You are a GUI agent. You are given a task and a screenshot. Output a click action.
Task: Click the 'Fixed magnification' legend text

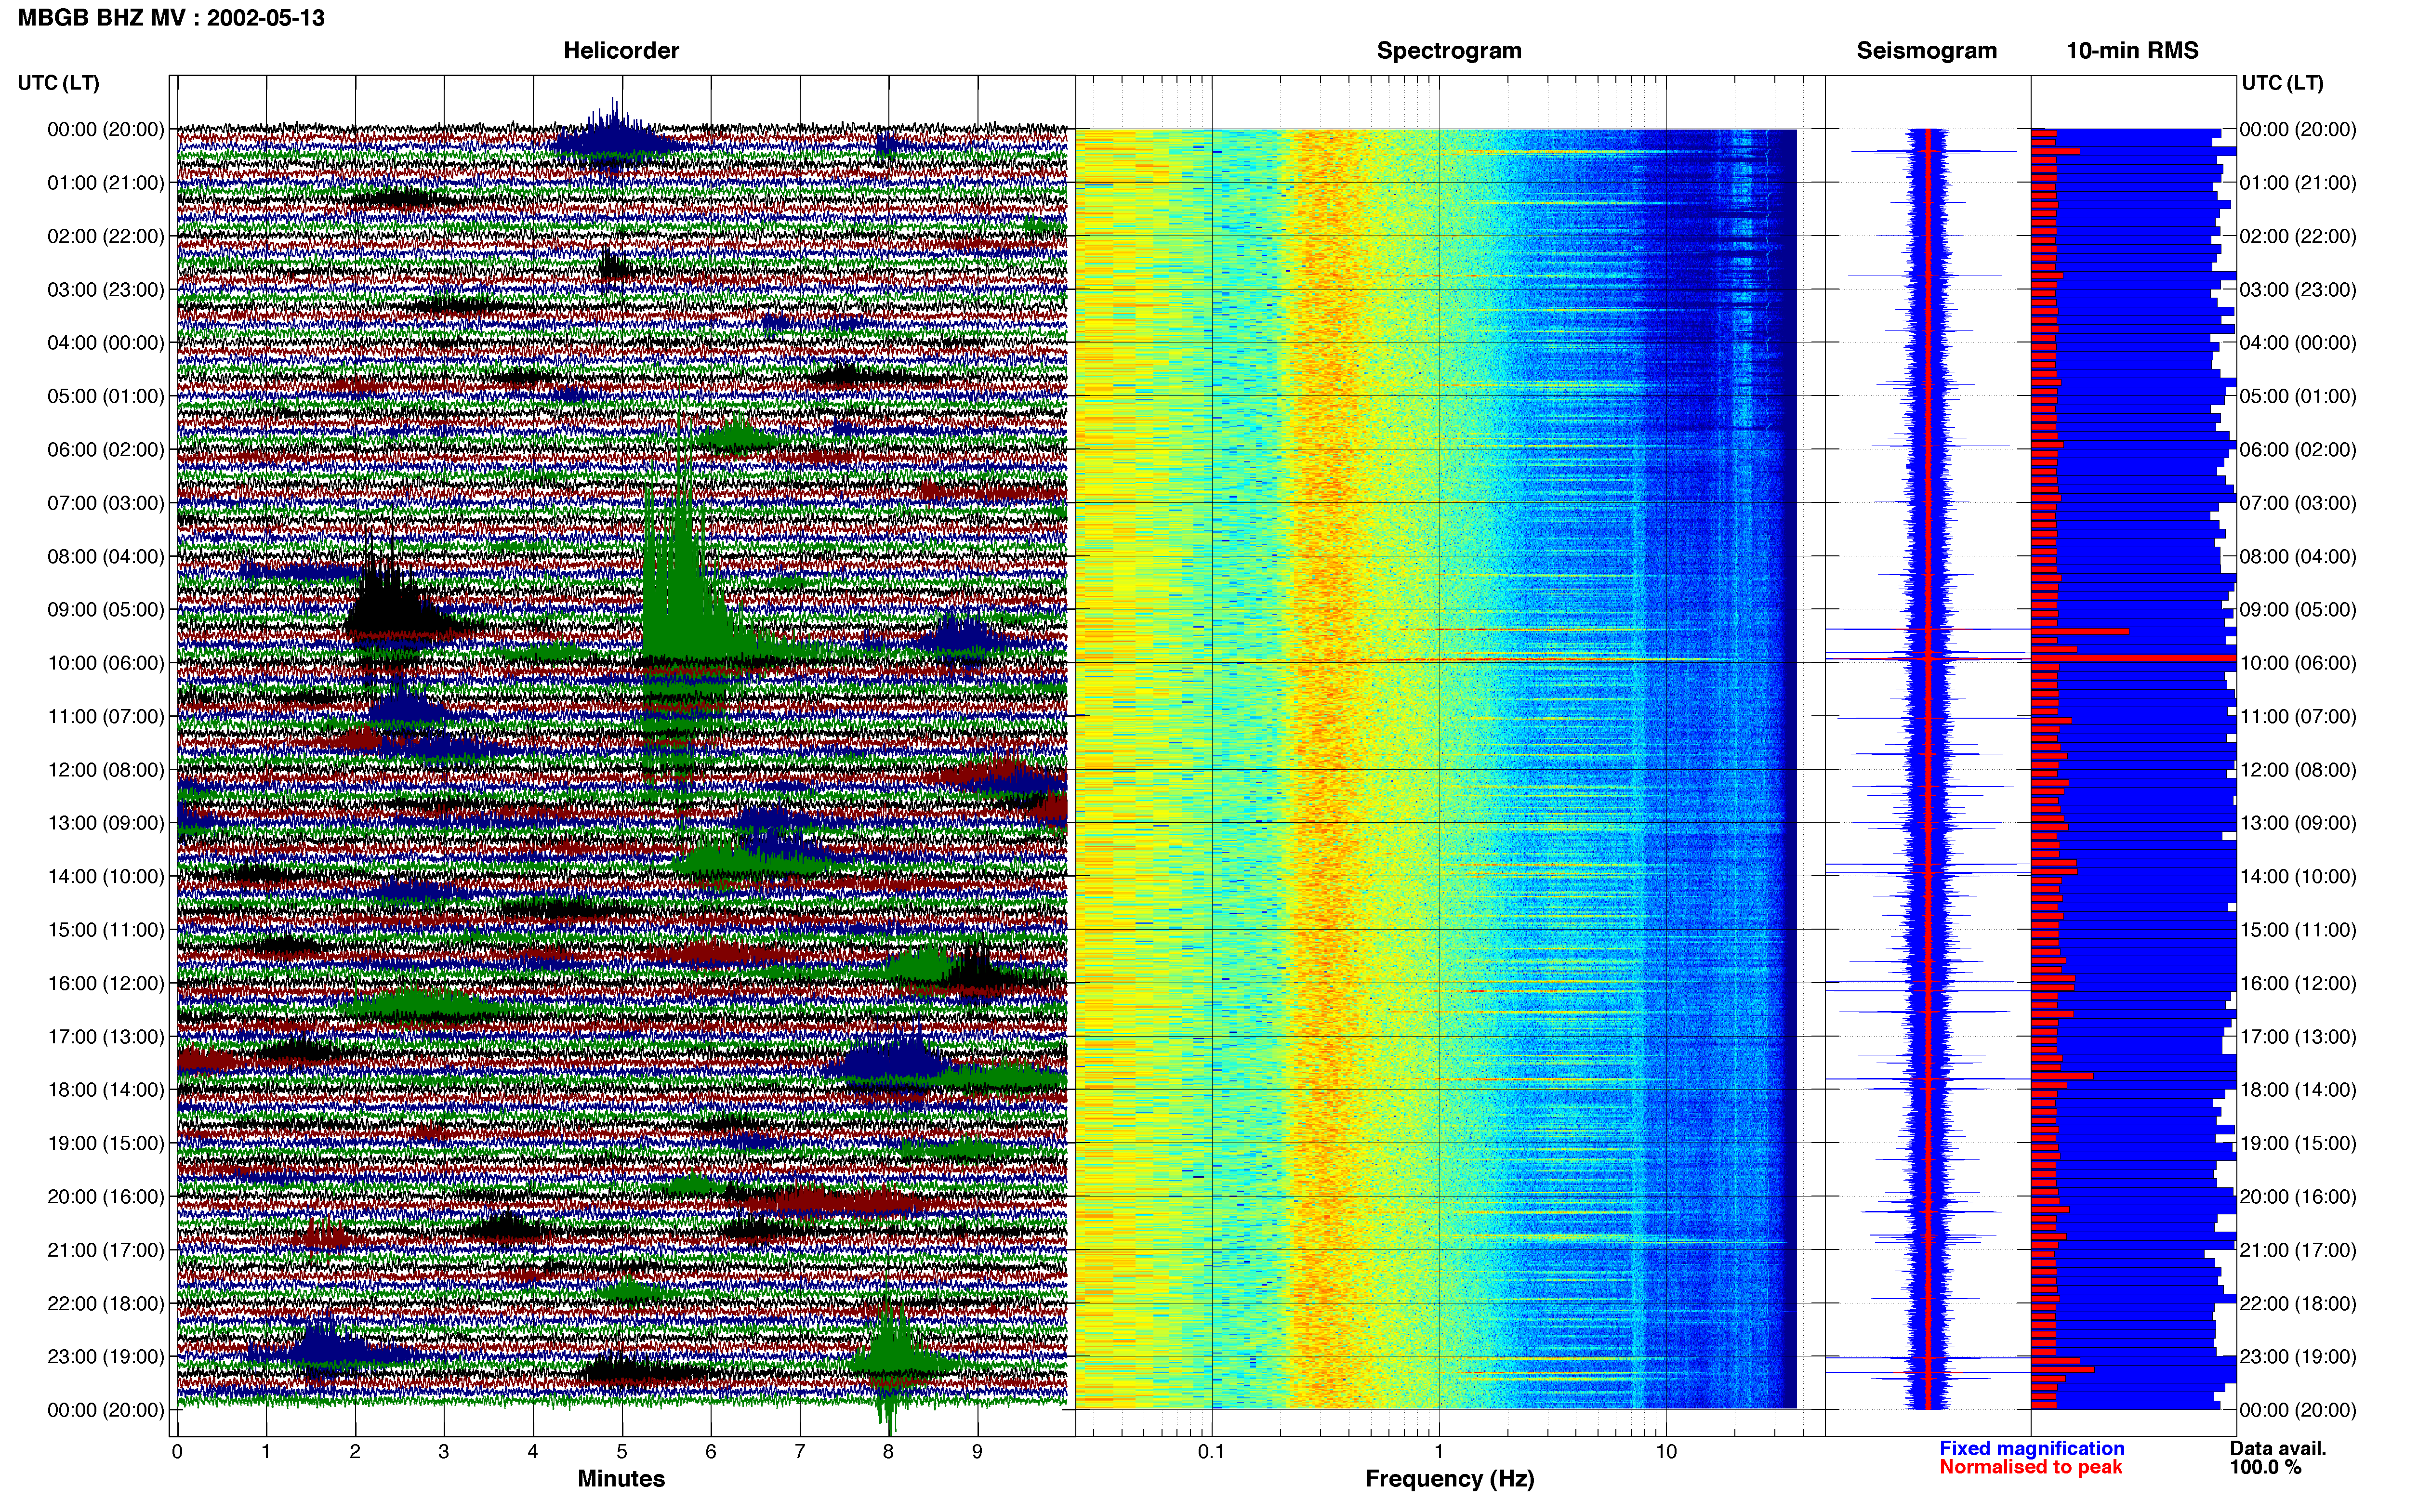[x=2032, y=1449]
